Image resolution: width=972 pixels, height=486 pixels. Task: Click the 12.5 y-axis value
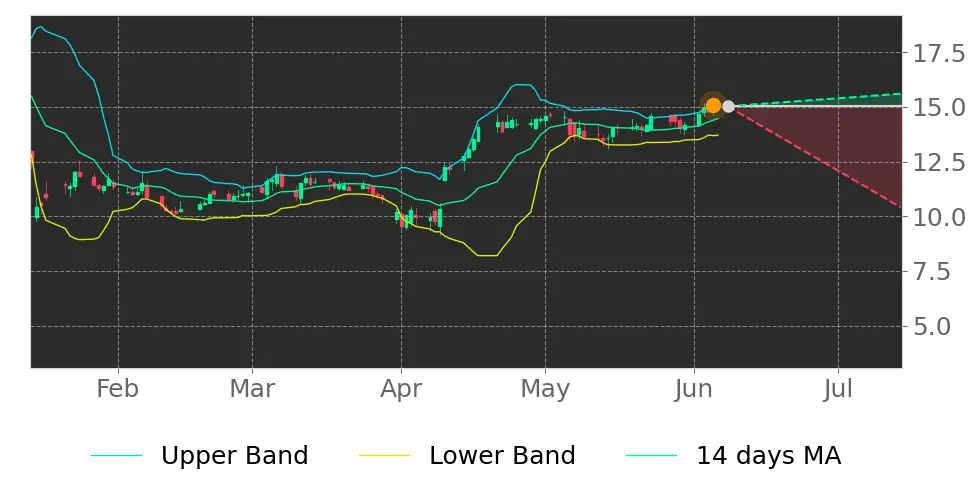pos(937,162)
